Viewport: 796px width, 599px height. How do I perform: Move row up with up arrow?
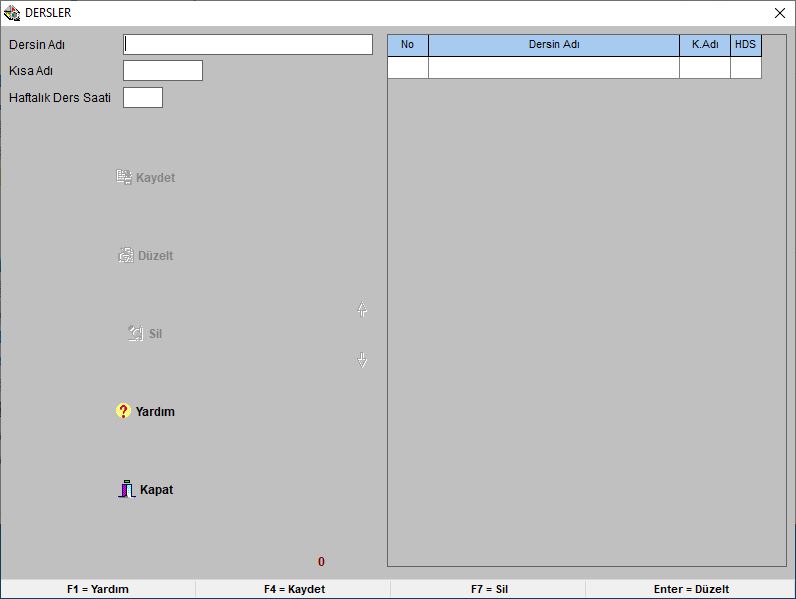coord(362,309)
